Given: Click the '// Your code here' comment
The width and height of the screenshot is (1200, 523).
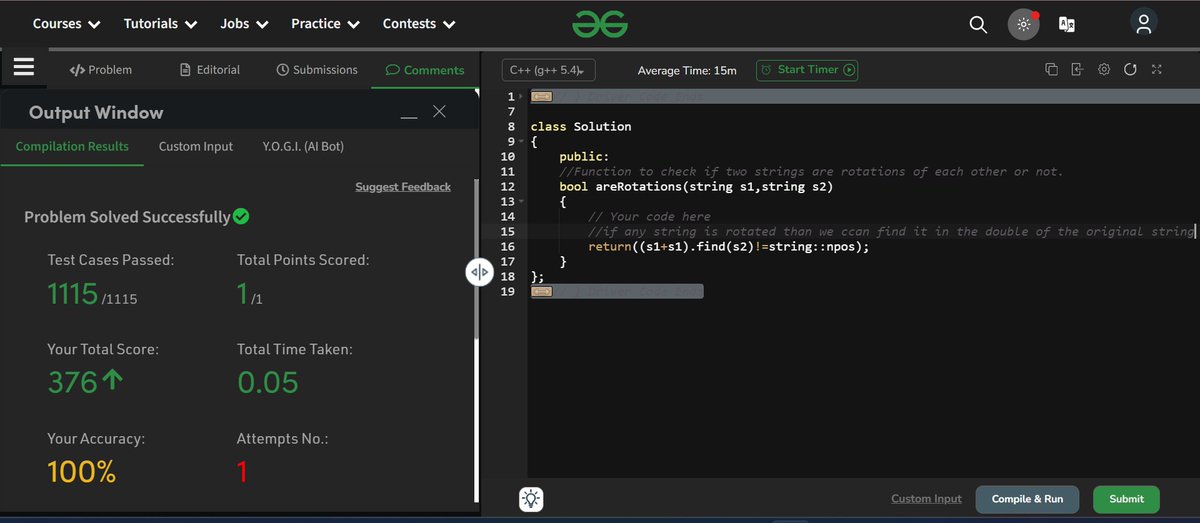Looking at the screenshot, I should point(649,217).
